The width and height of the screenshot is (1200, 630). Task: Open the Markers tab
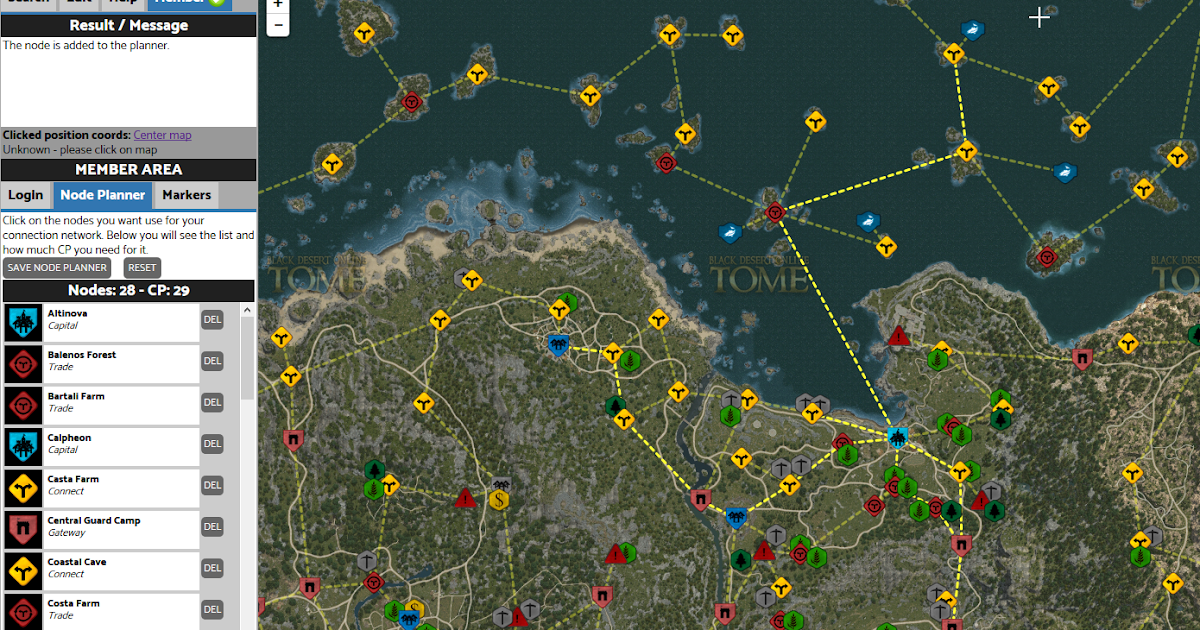pyautogui.click(x=186, y=195)
